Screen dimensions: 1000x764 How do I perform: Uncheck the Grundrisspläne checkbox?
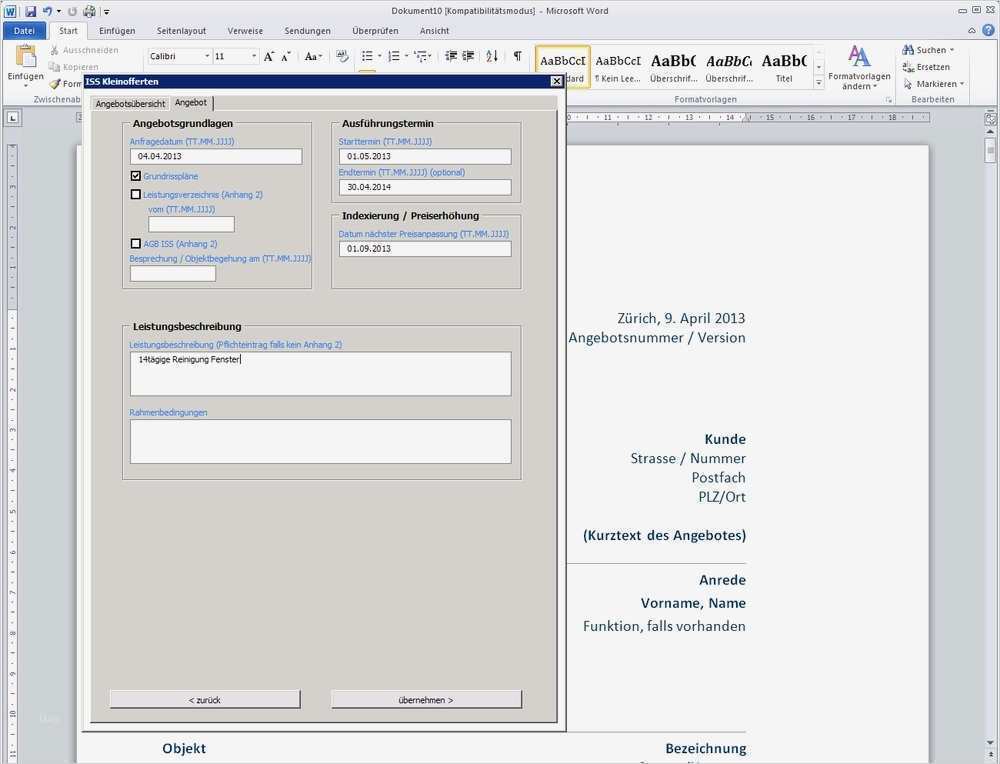tap(136, 176)
